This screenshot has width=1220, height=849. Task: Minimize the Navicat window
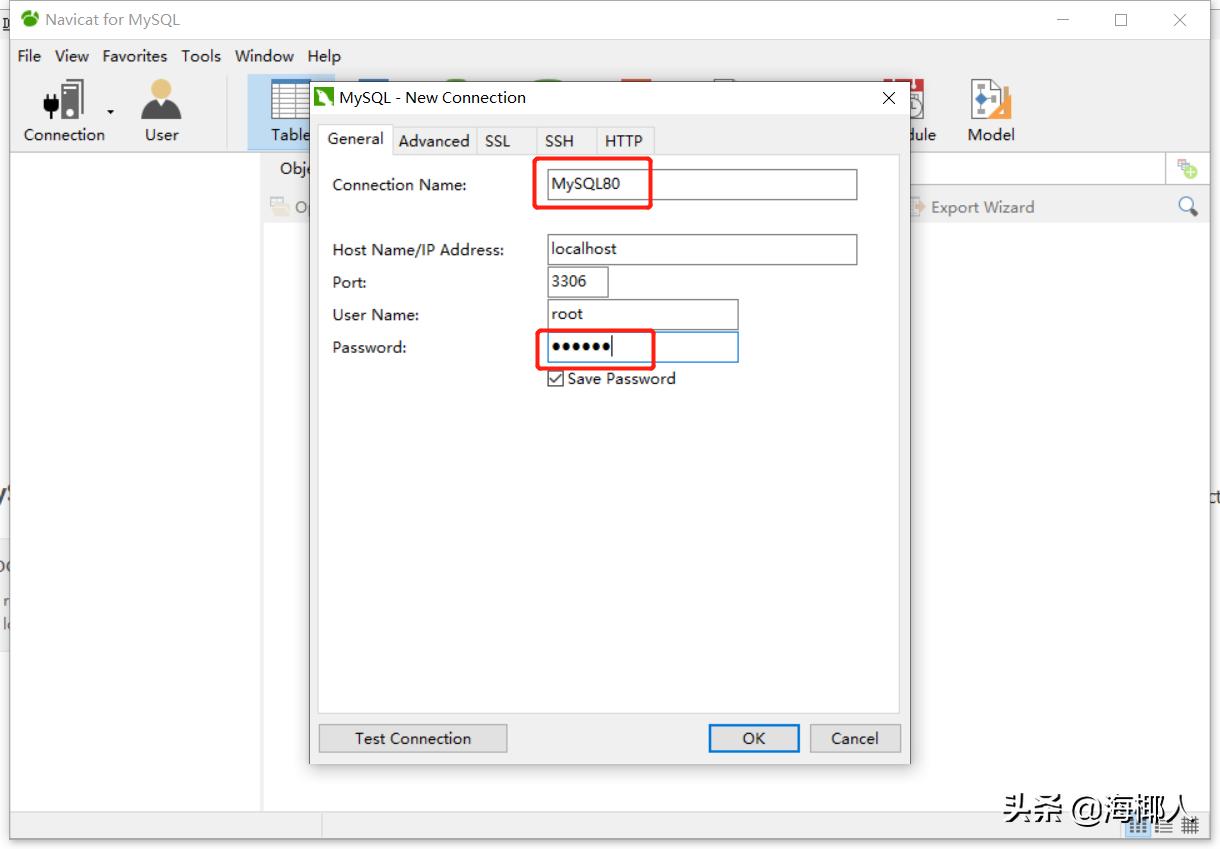tap(1062, 20)
